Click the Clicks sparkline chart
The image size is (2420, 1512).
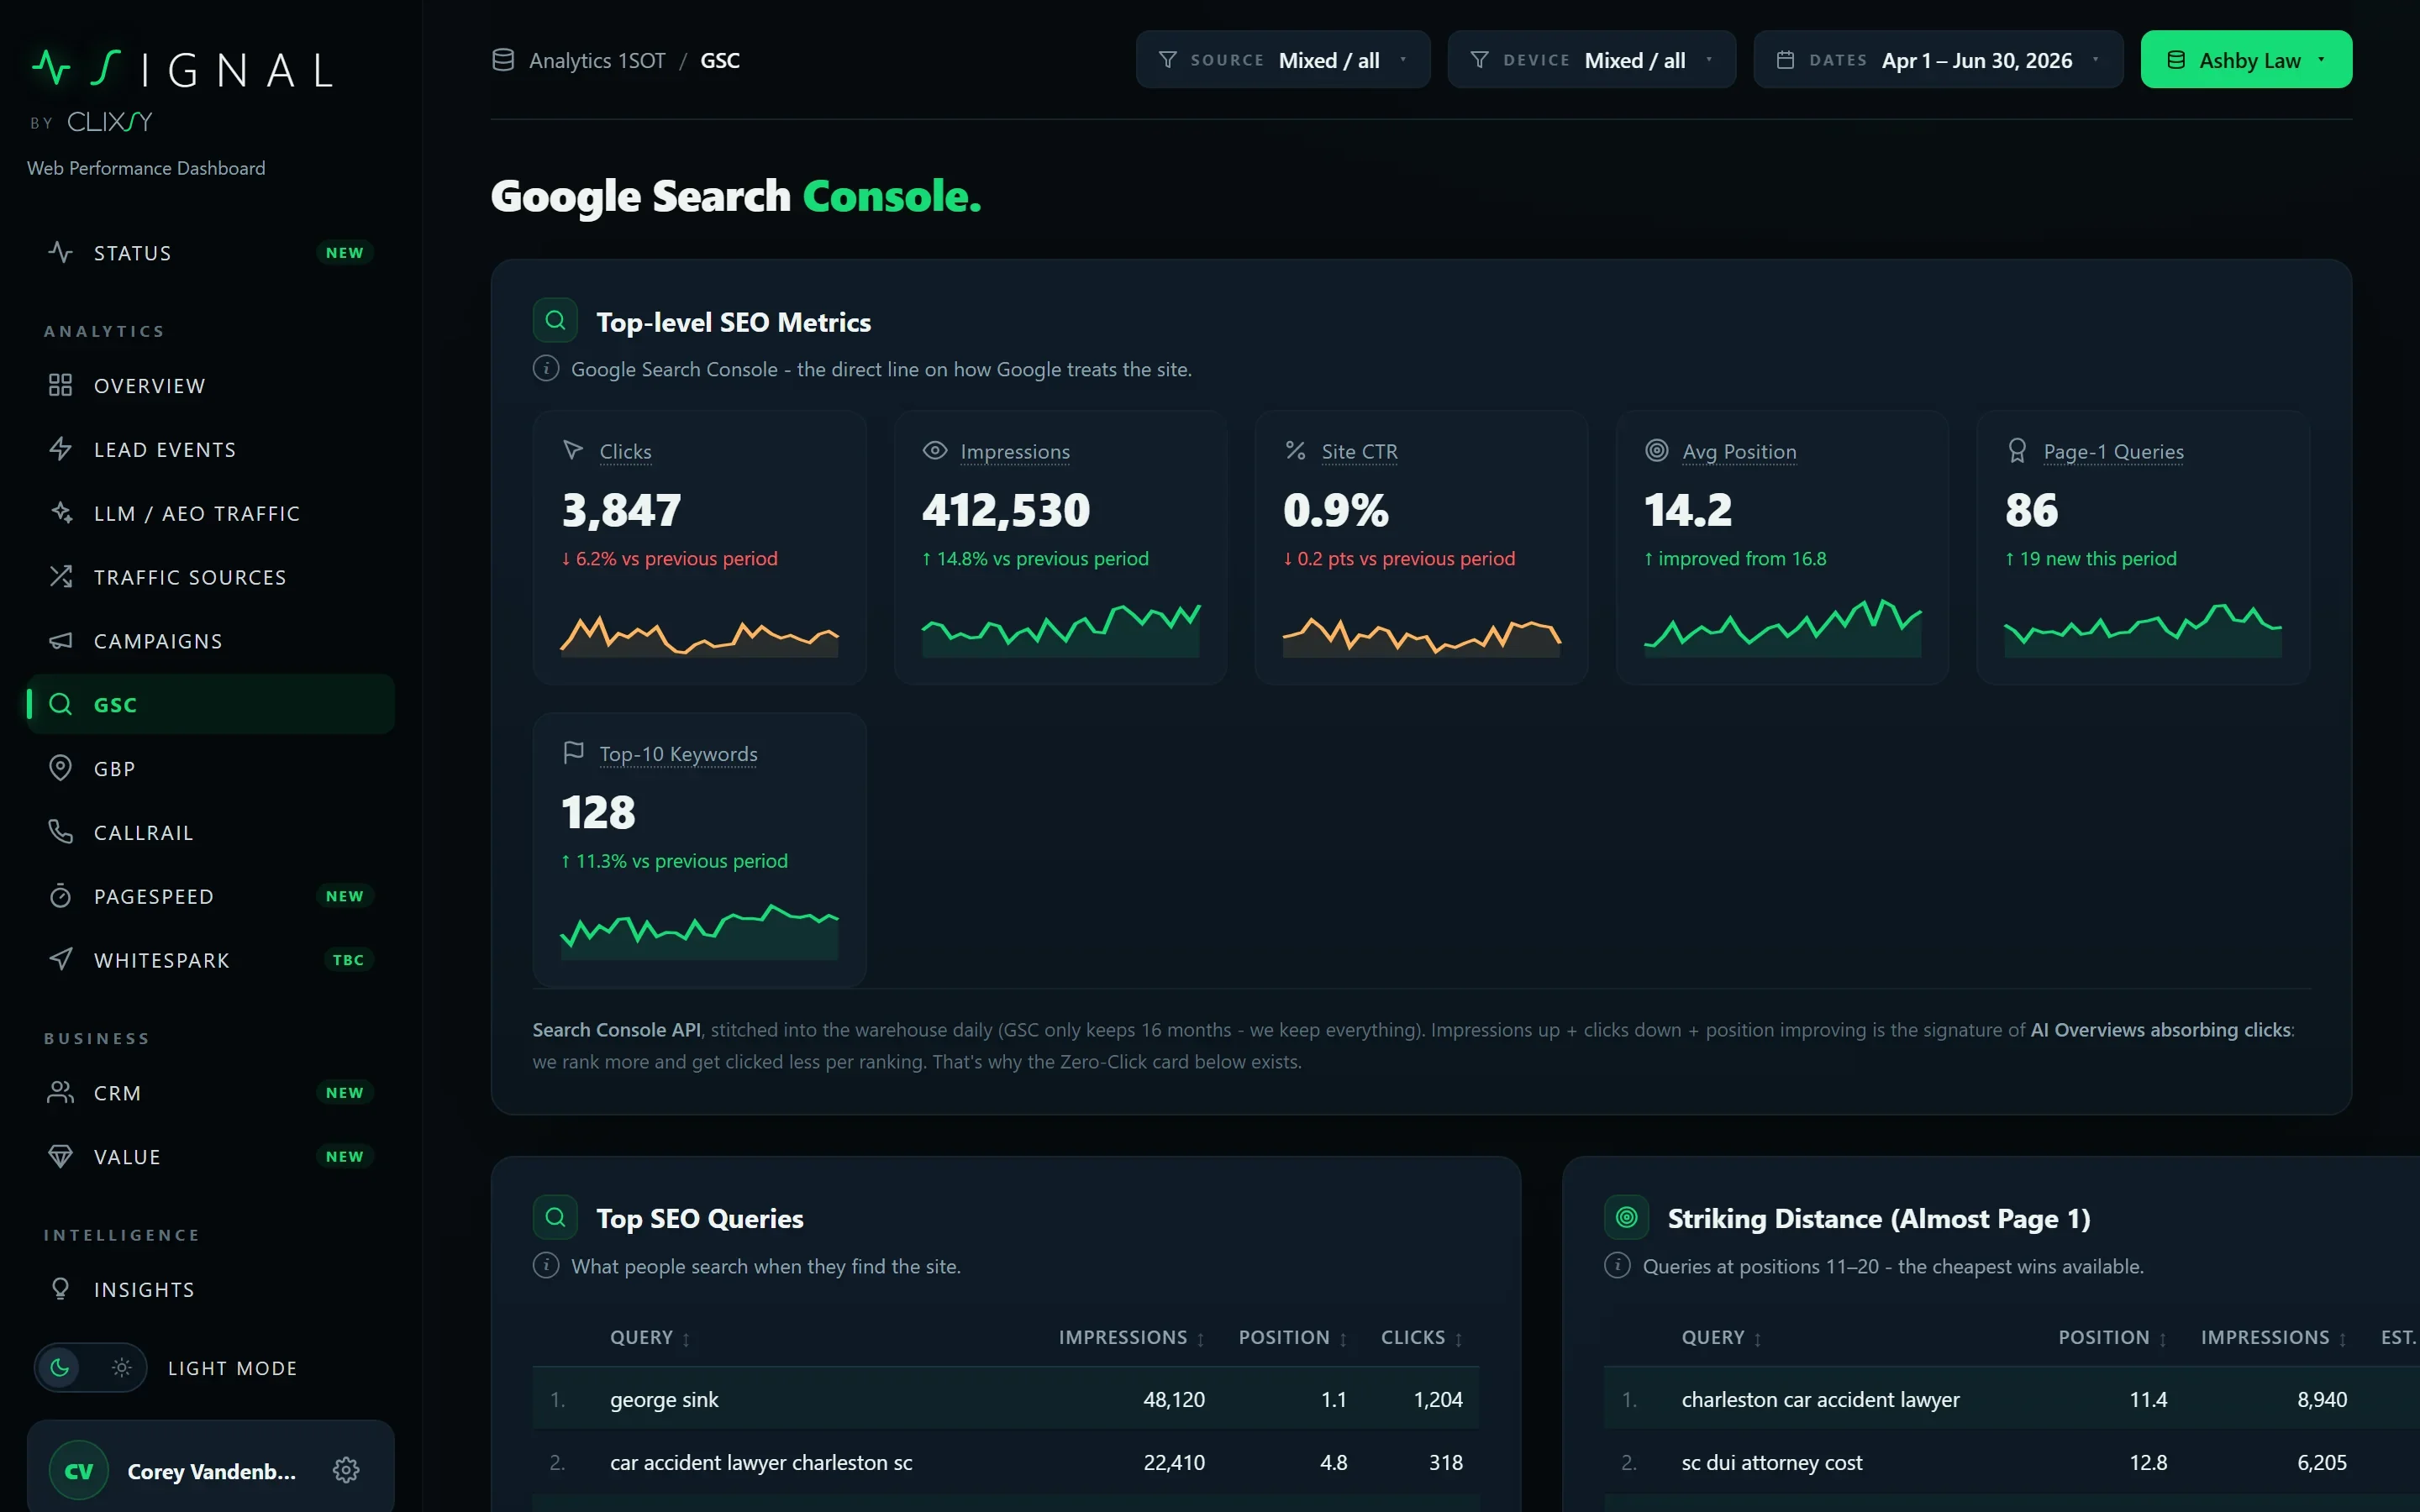click(699, 634)
